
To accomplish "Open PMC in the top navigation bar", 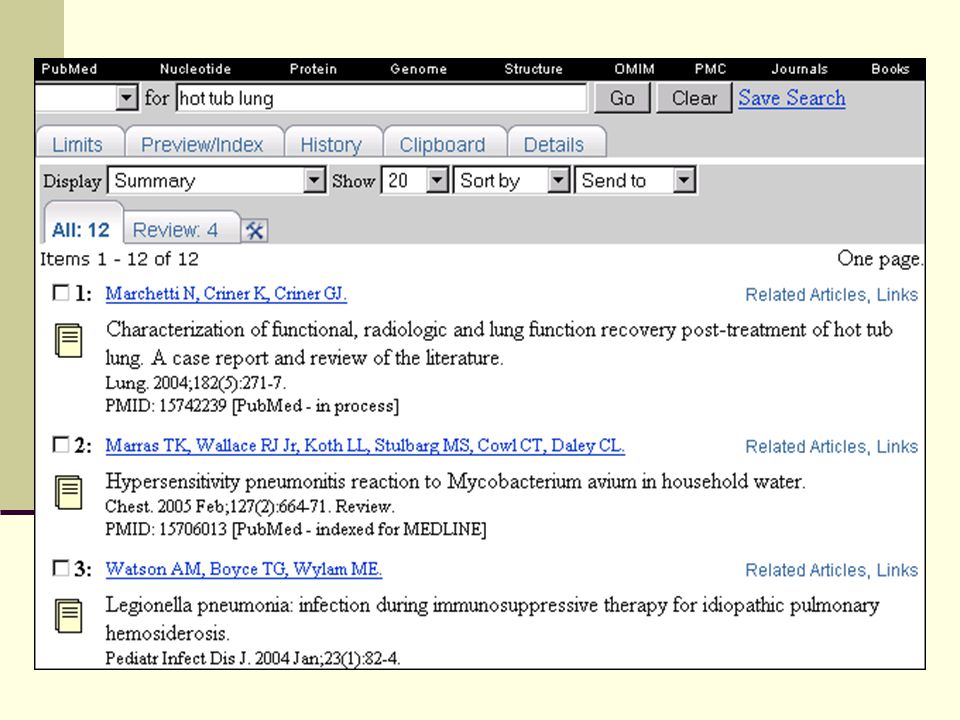I will (x=710, y=69).
